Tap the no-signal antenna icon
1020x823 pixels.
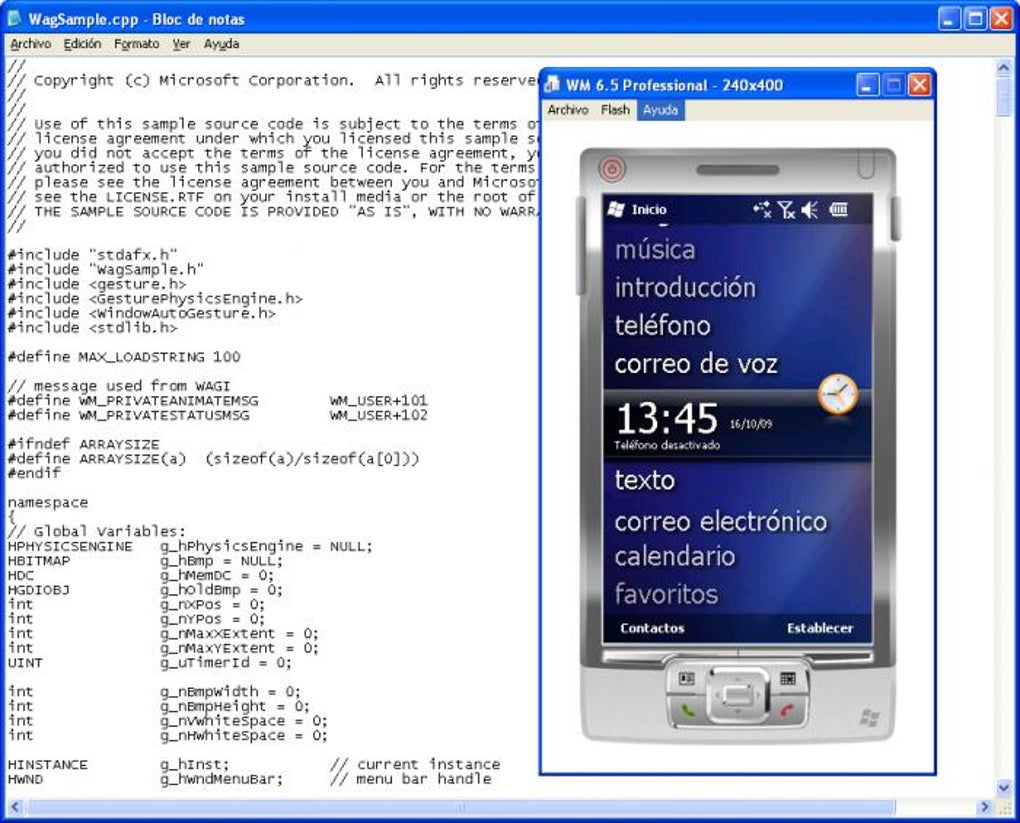coord(786,209)
